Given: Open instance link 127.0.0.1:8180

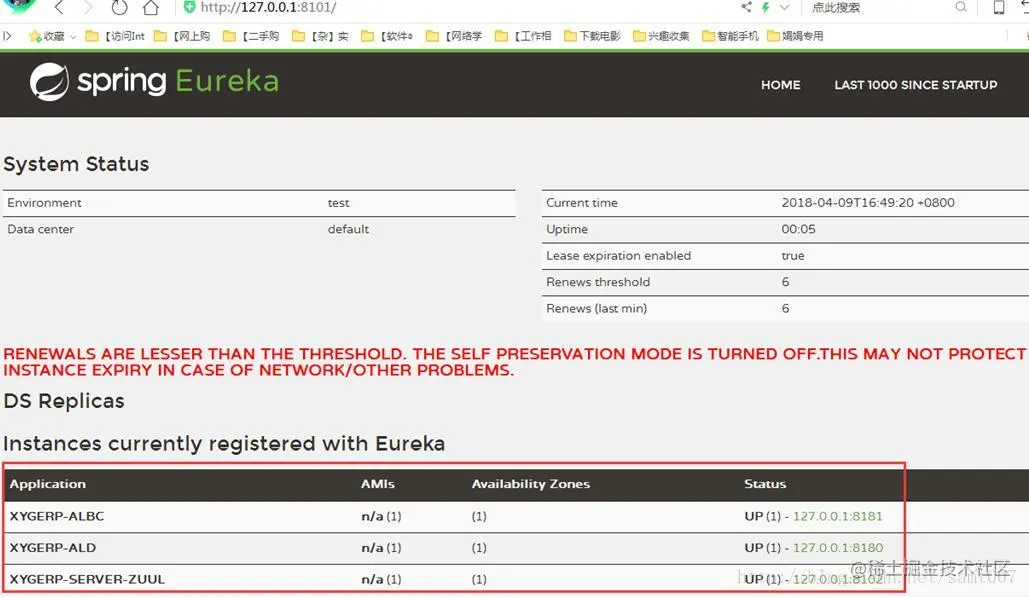Looking at the screenshot, I should coord(837,548).
